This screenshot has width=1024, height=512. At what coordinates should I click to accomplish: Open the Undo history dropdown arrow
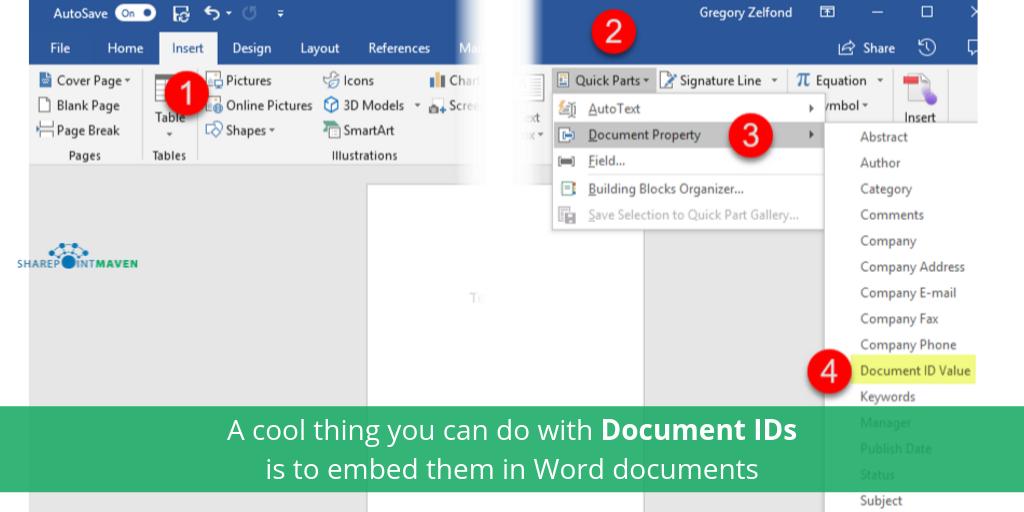pyautogui.click(x=229, y=13)
